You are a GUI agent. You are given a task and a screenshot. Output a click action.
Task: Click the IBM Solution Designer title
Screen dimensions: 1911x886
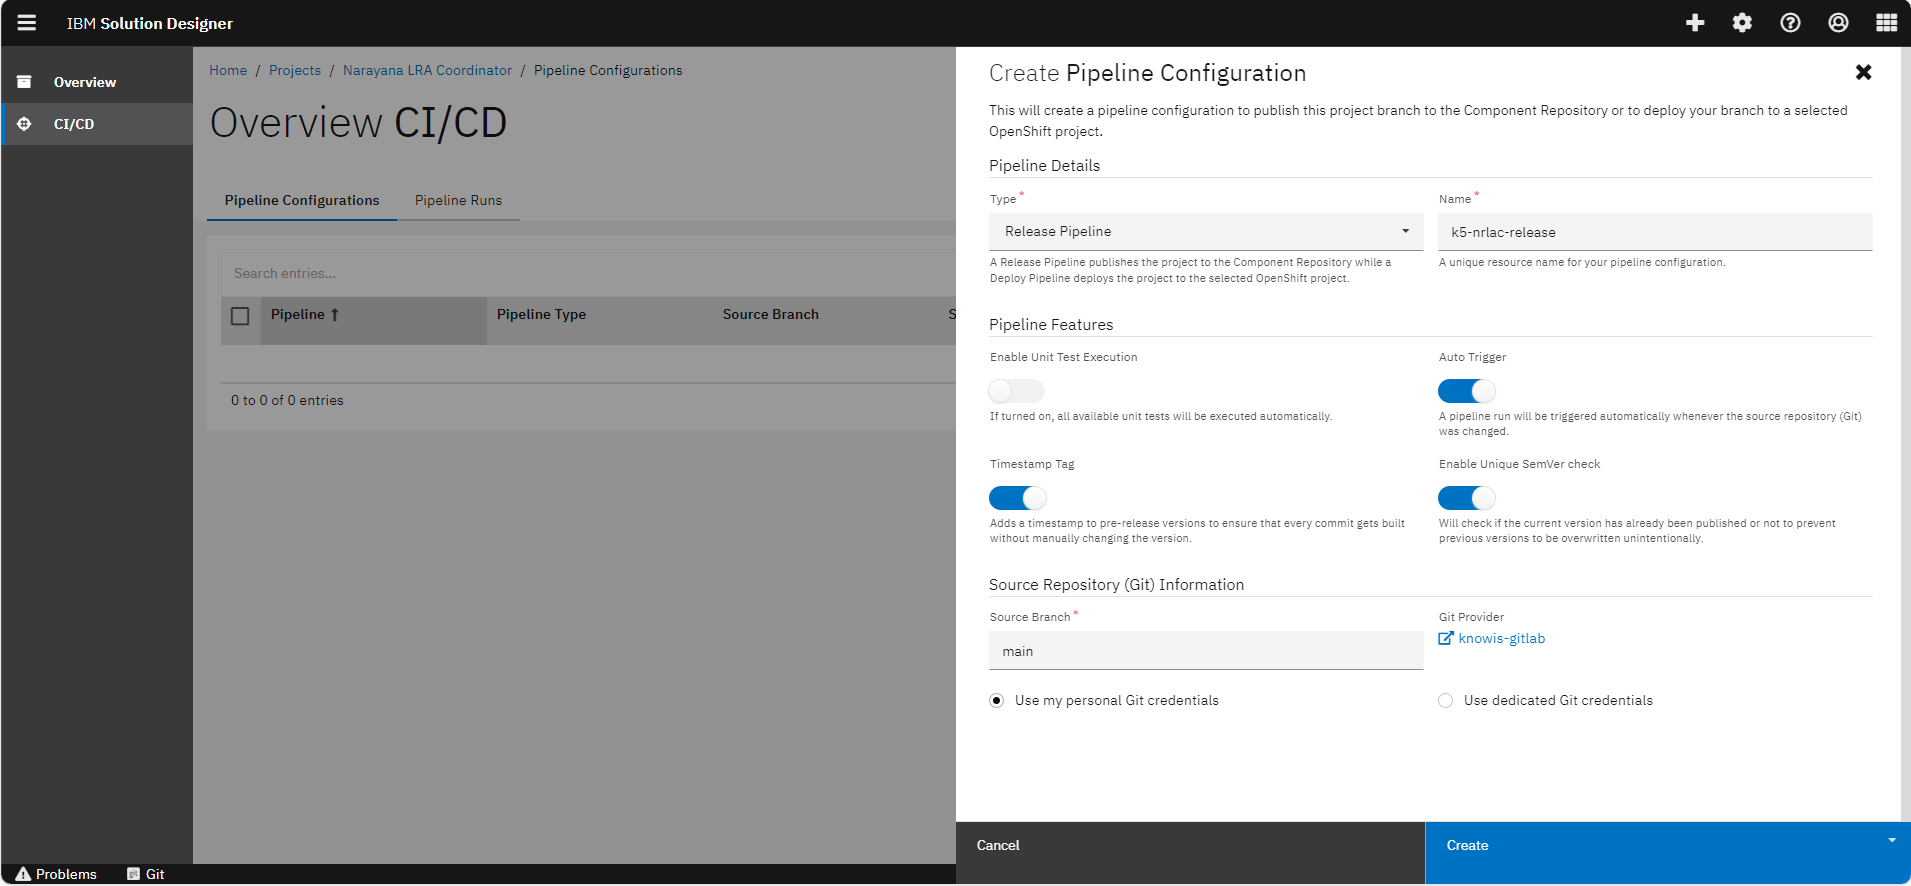coord(150,23)
